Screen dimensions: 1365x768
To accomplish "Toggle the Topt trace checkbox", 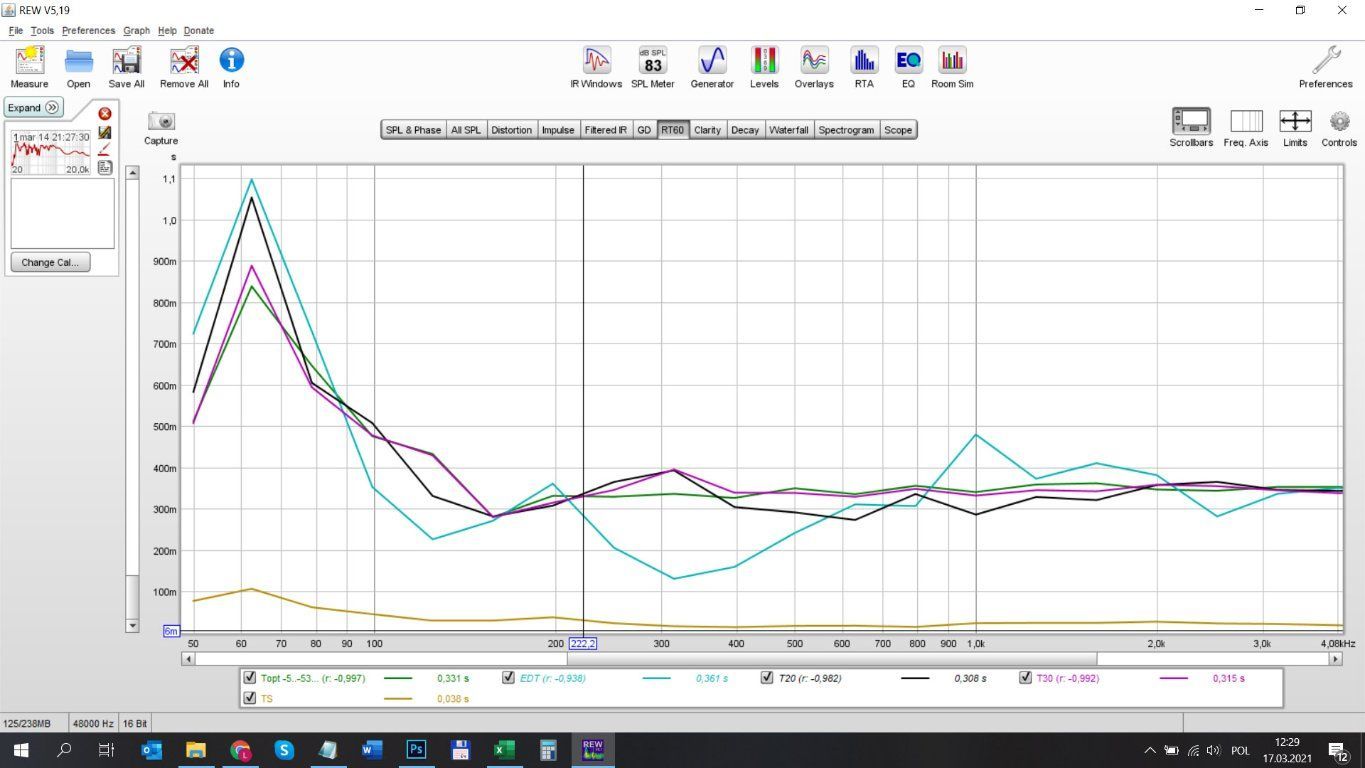I will point(250,678).
